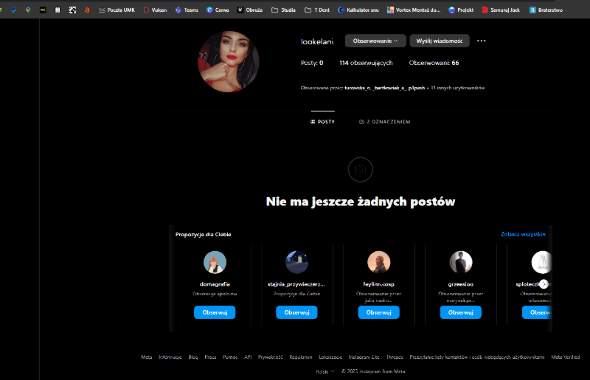The width and height of the screenshot is (590, 380).
Task: Click the Wyślij wiadomość button
Action: point(439,41)
